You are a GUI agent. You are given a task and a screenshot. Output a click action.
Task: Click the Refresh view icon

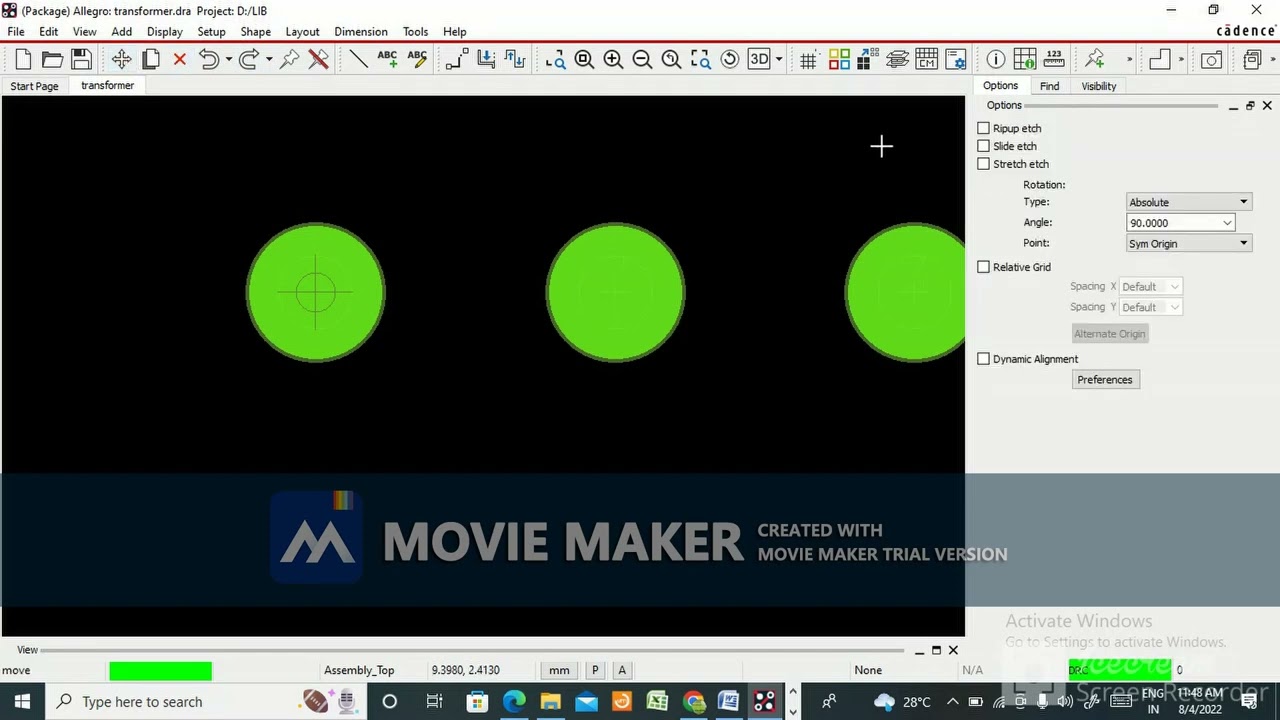[x=730, y=60]
